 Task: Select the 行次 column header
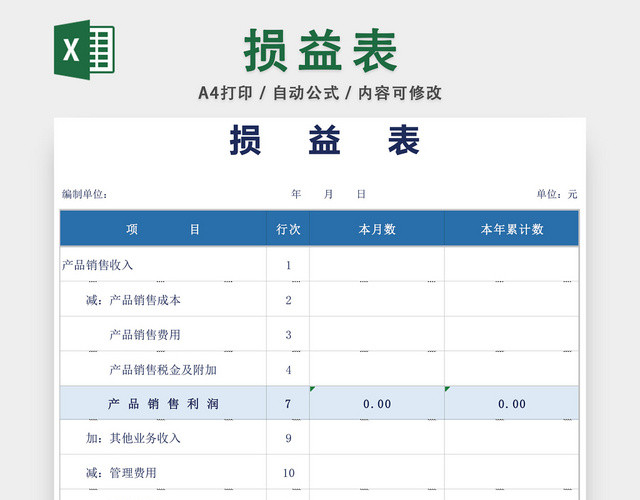(x=288, y=229)
